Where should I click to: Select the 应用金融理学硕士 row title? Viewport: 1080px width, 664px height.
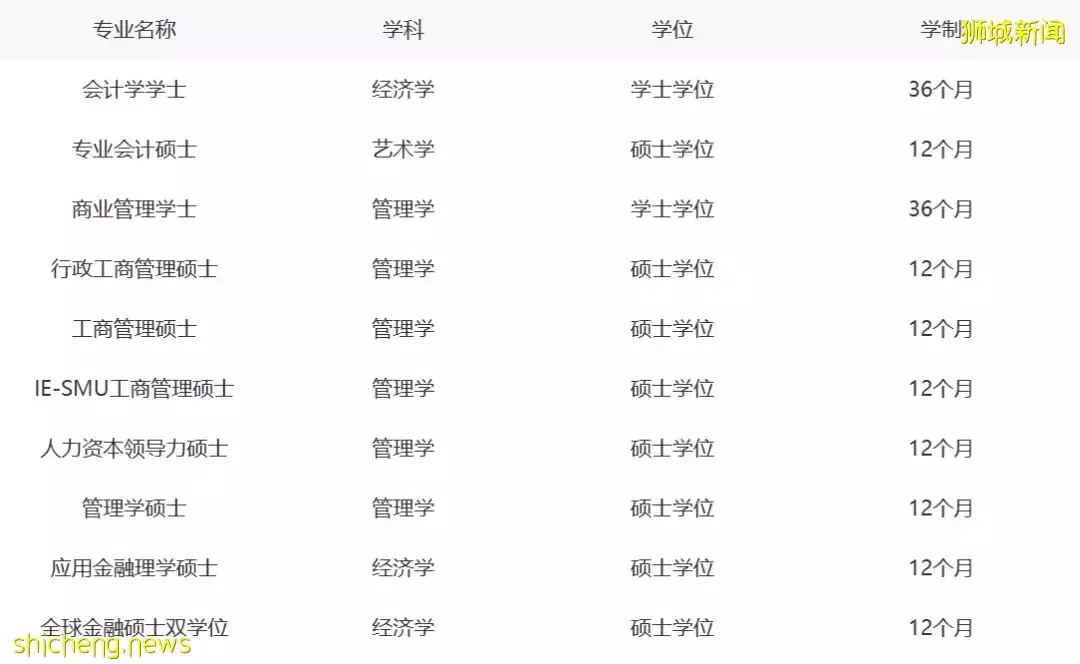(134, 568)
